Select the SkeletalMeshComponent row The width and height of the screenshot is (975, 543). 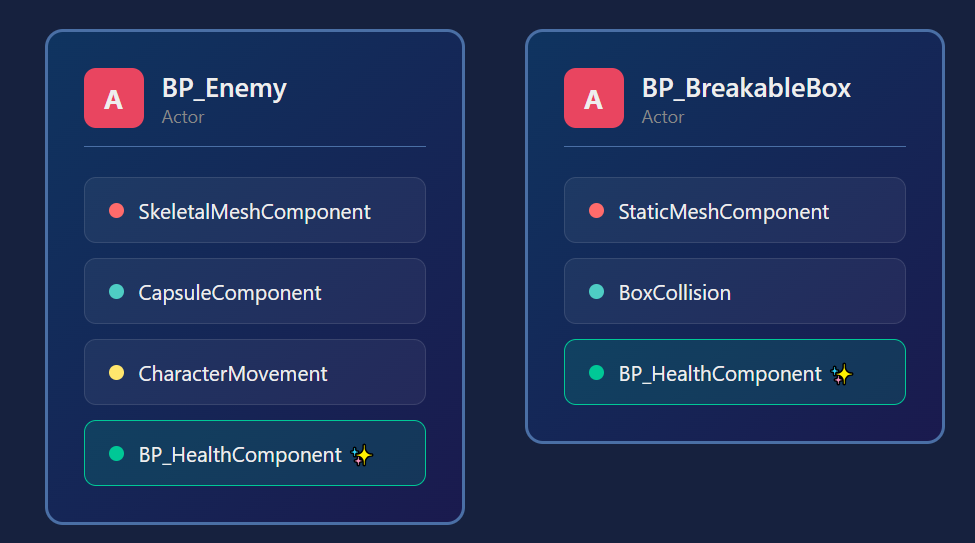tap(254, 211)
